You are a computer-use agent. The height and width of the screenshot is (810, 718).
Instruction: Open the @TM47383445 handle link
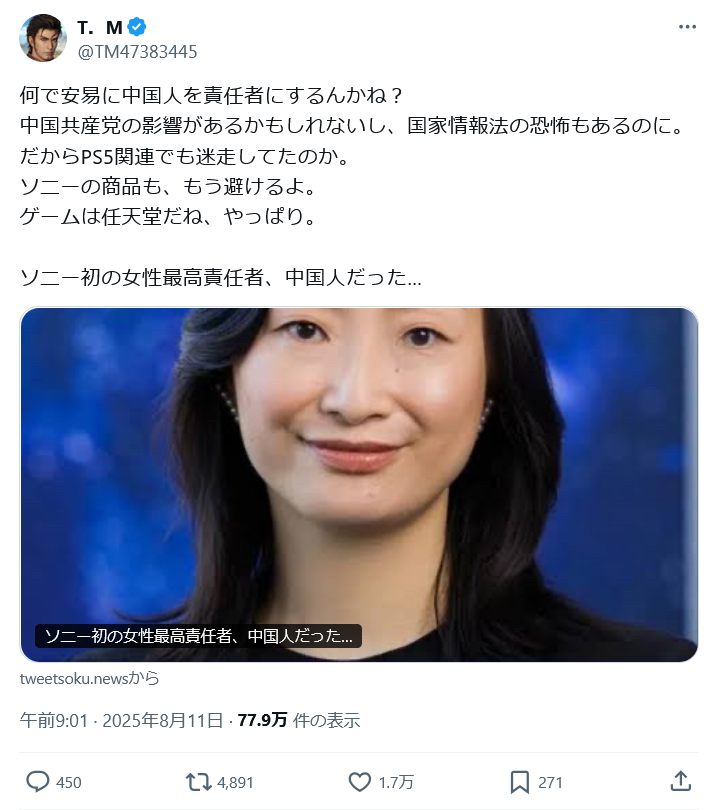coord(137,52)
